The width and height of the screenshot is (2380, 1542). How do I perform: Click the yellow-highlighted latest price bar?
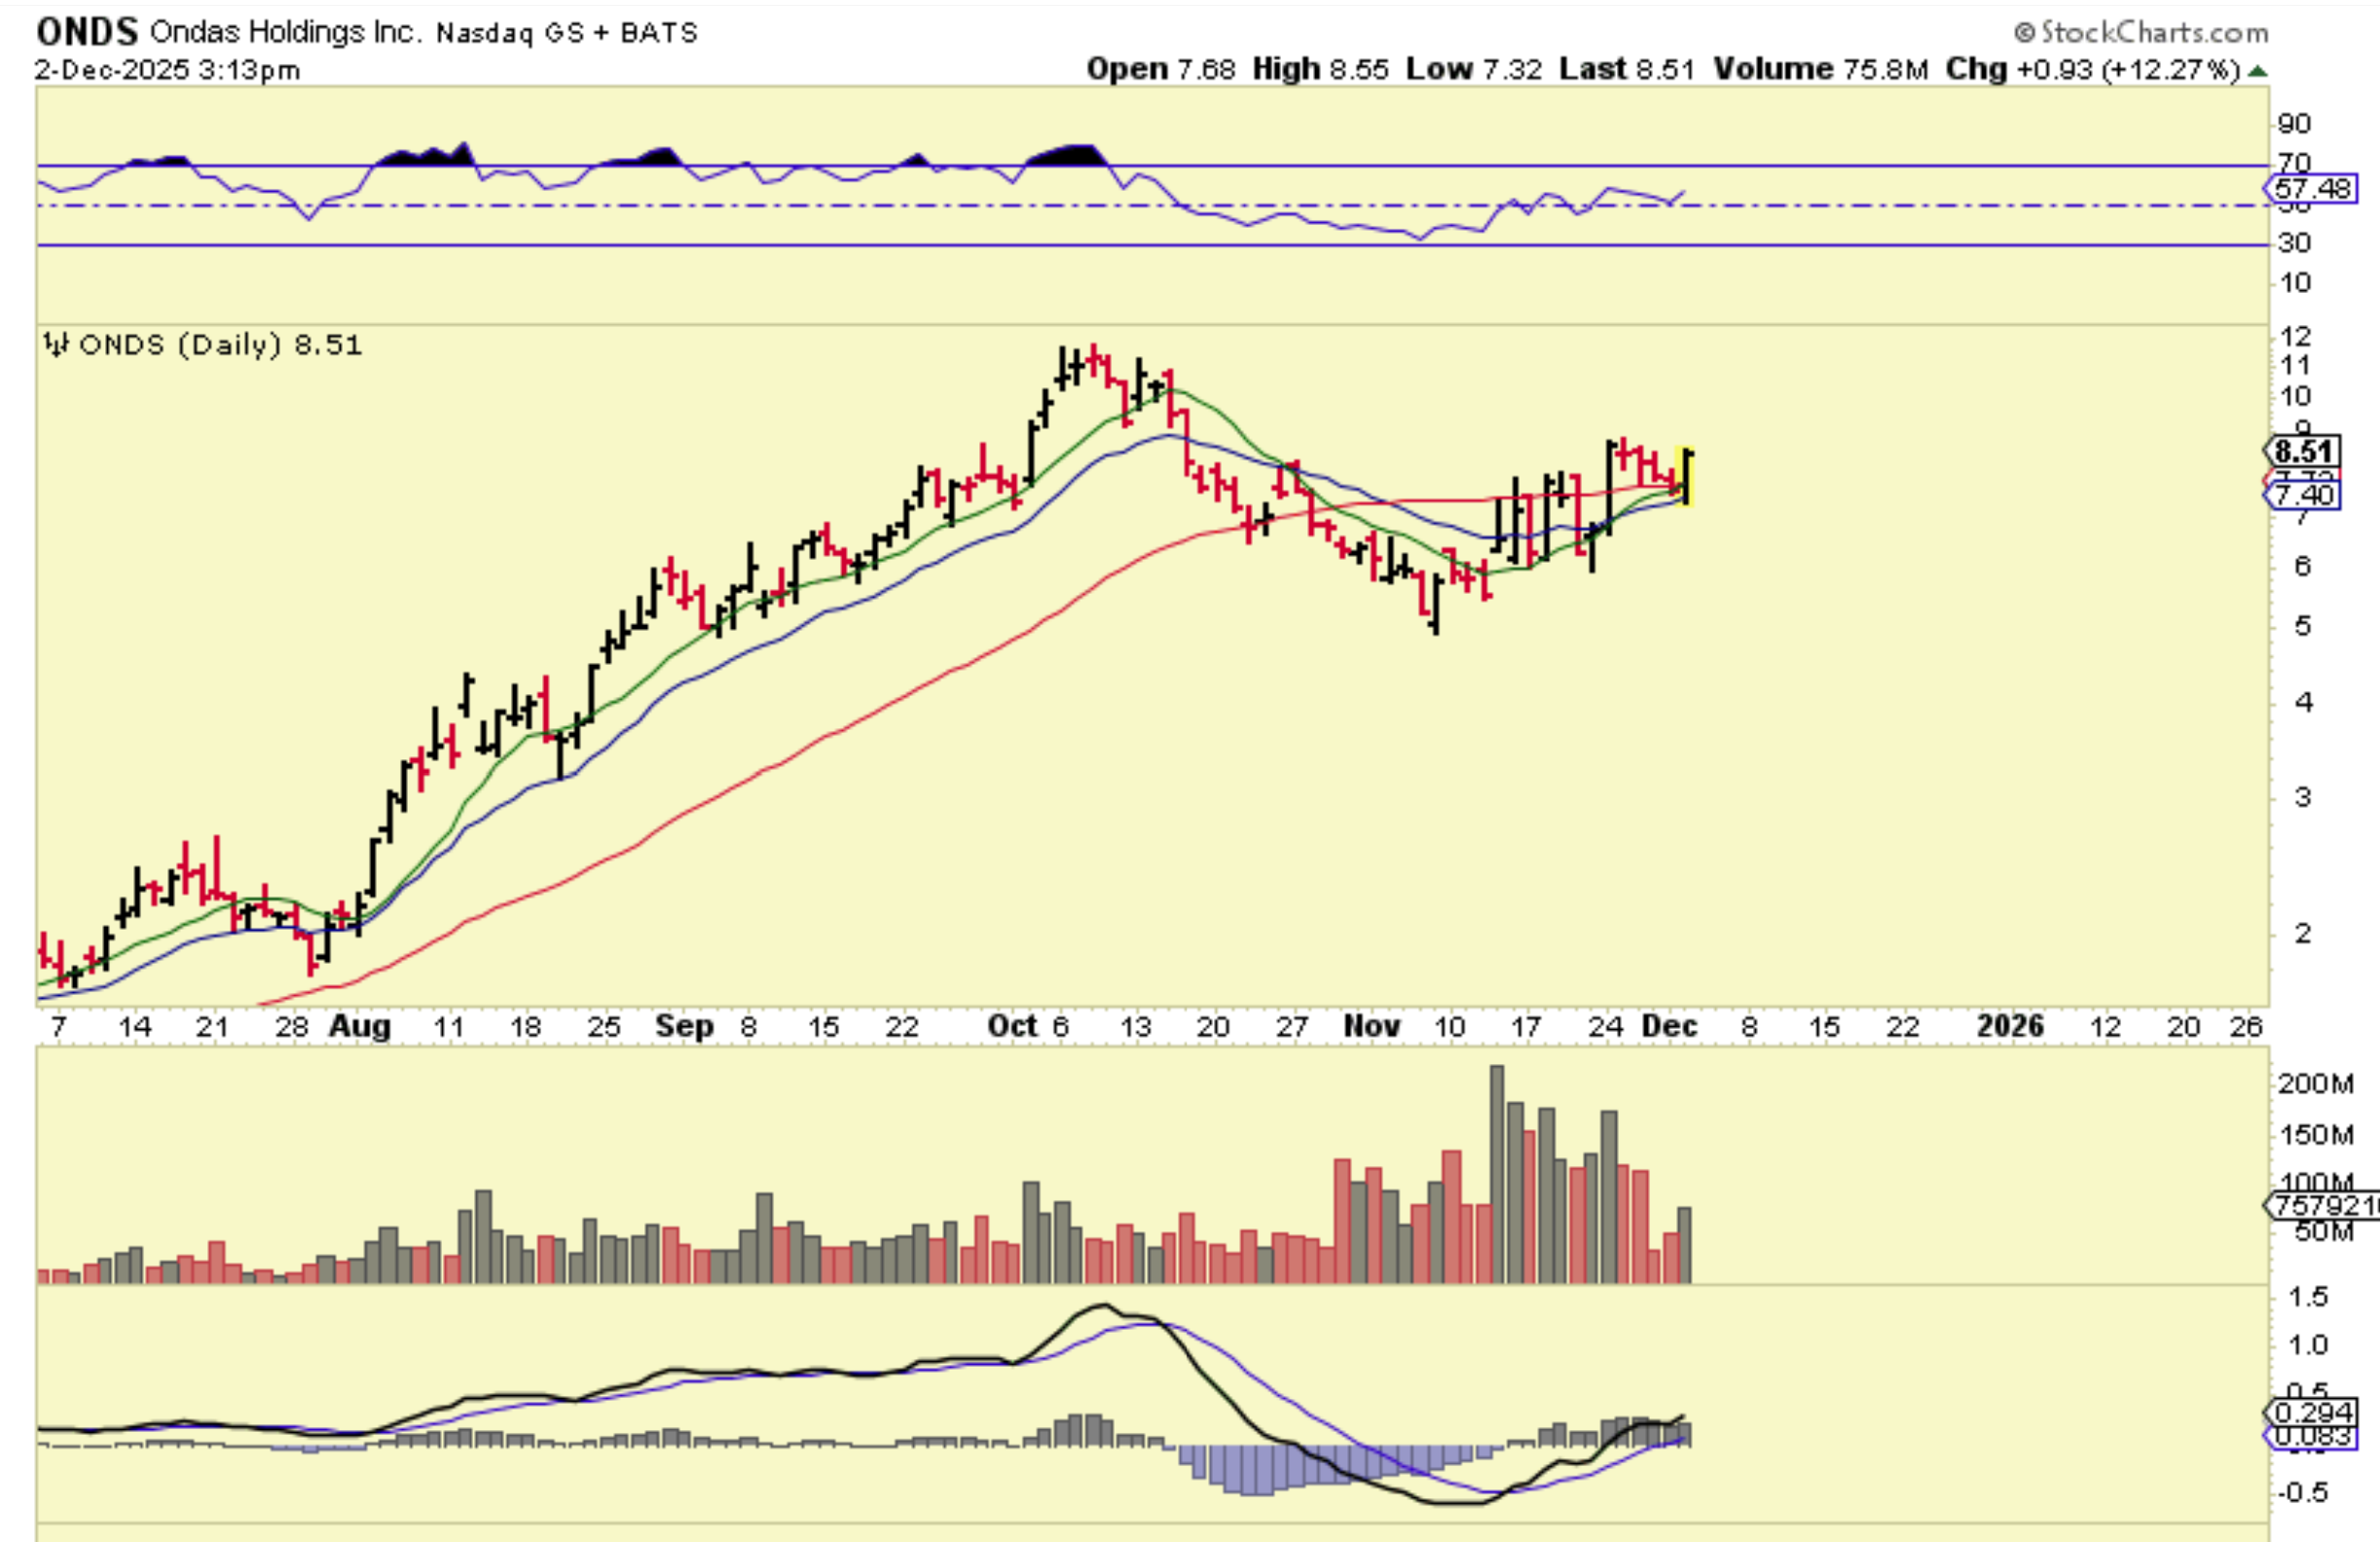coord(1686,476)
